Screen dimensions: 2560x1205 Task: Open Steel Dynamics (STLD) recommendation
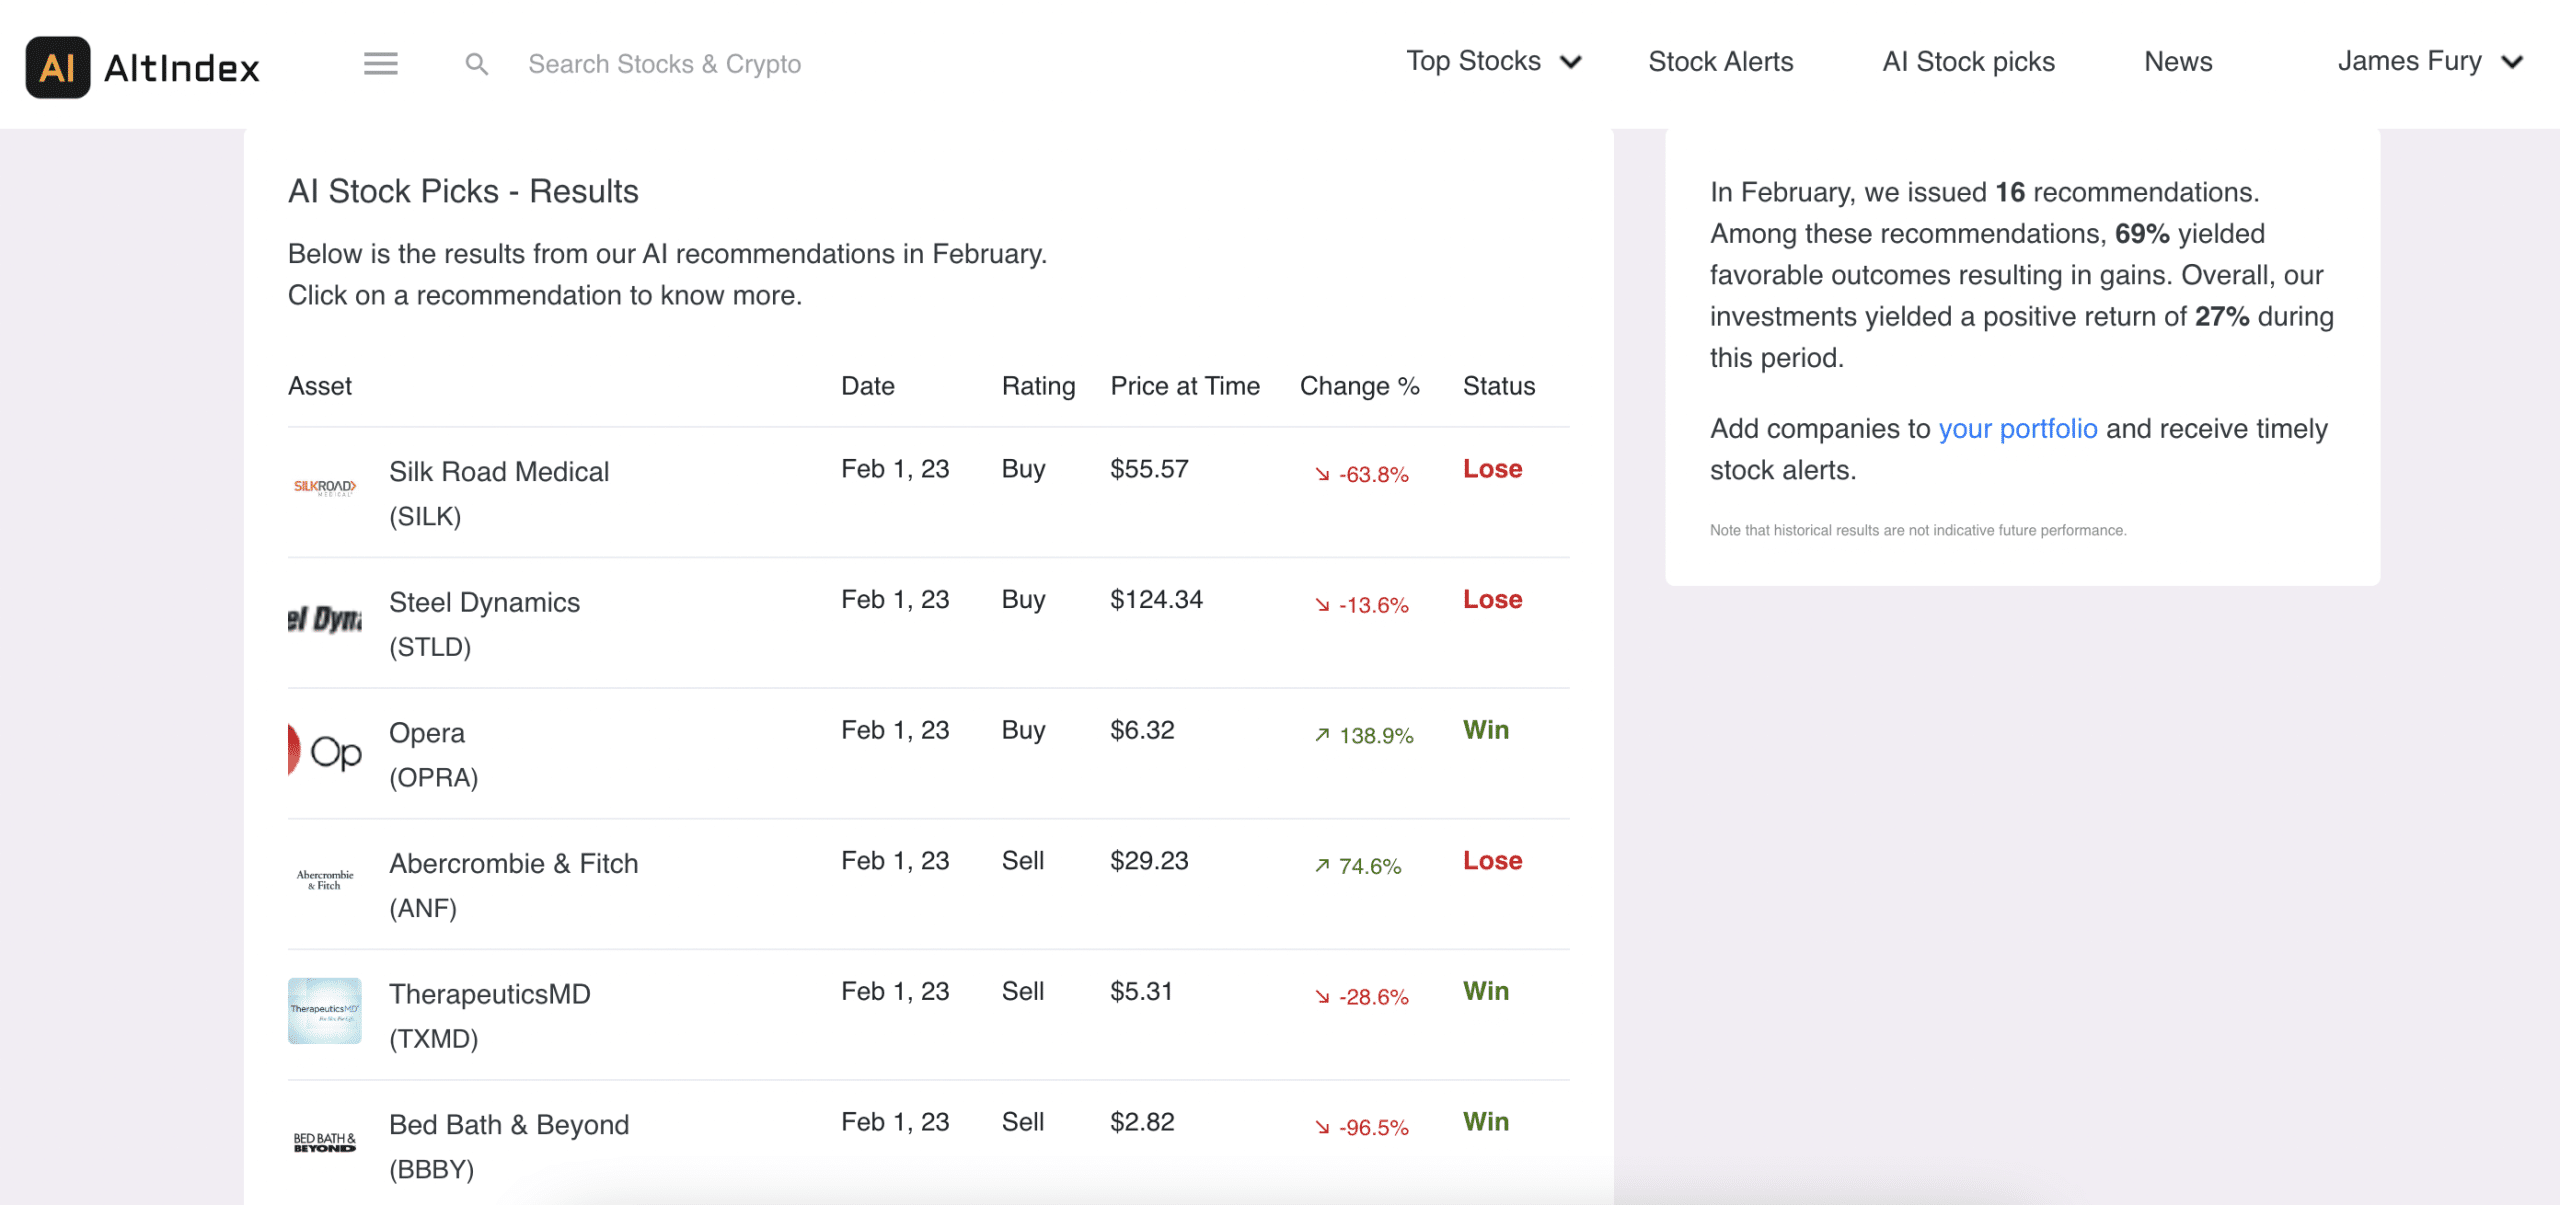click(x=928, y=624)
